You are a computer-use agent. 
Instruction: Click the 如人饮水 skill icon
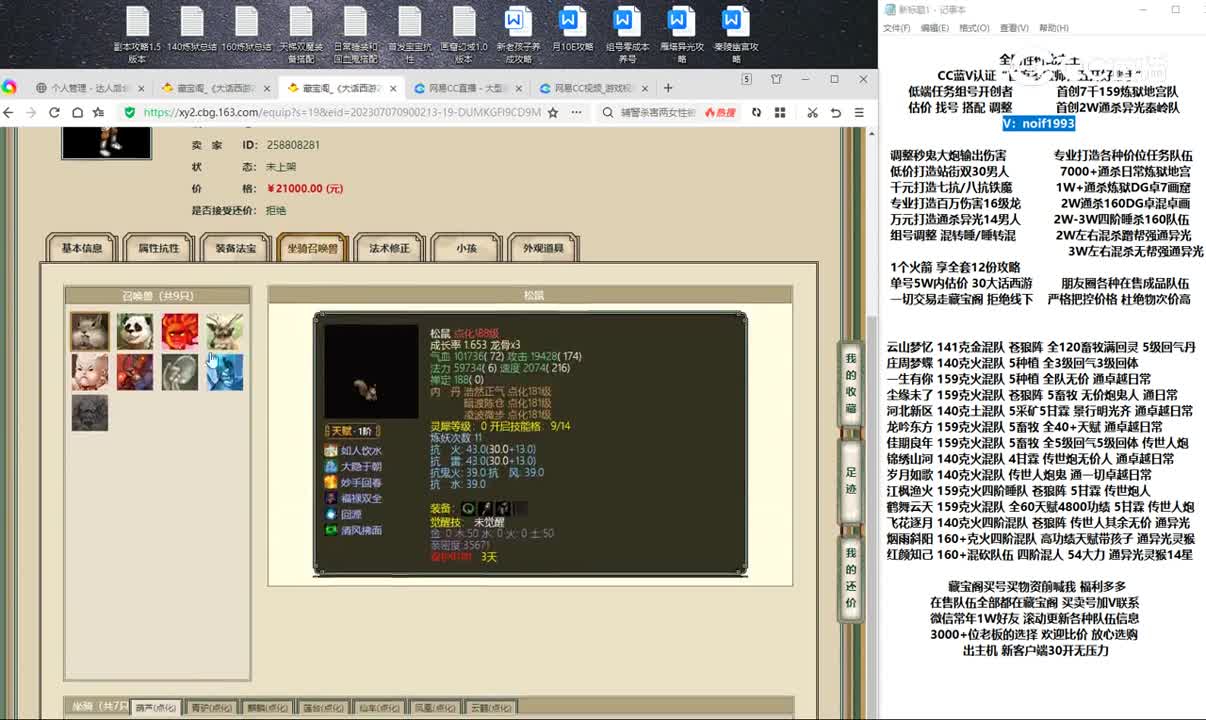point(331,451)
